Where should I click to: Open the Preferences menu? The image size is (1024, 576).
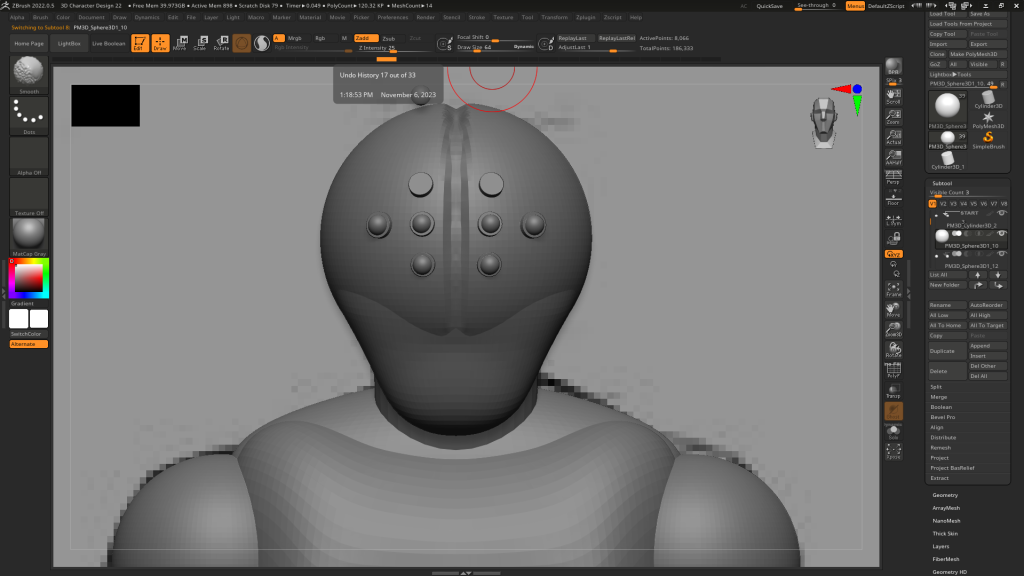point(392,17)
